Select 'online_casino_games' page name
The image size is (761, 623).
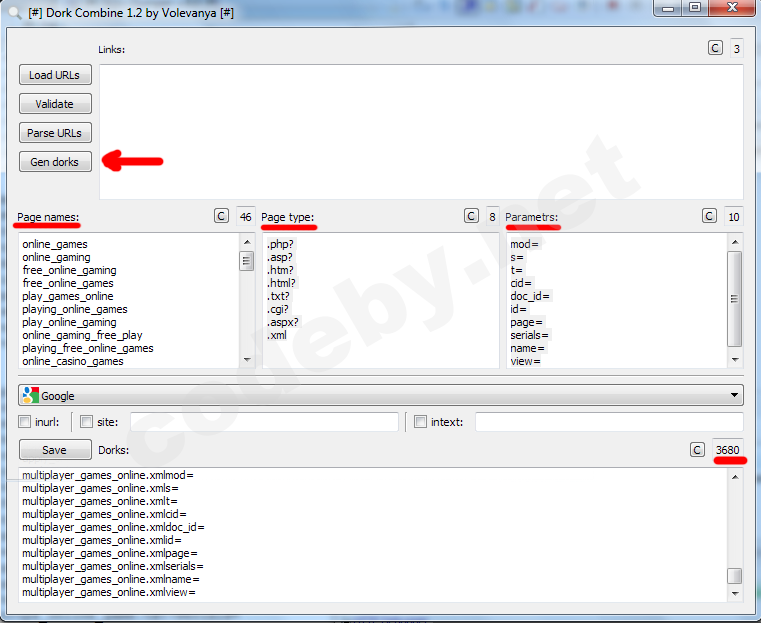[x=73, y=361]
